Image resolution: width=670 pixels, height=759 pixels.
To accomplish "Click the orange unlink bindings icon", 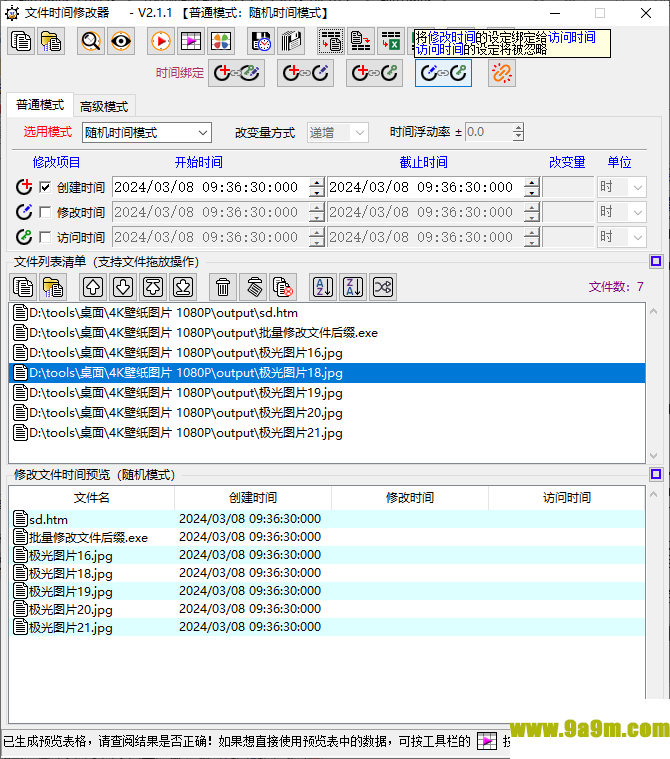I will coord(502,73).
